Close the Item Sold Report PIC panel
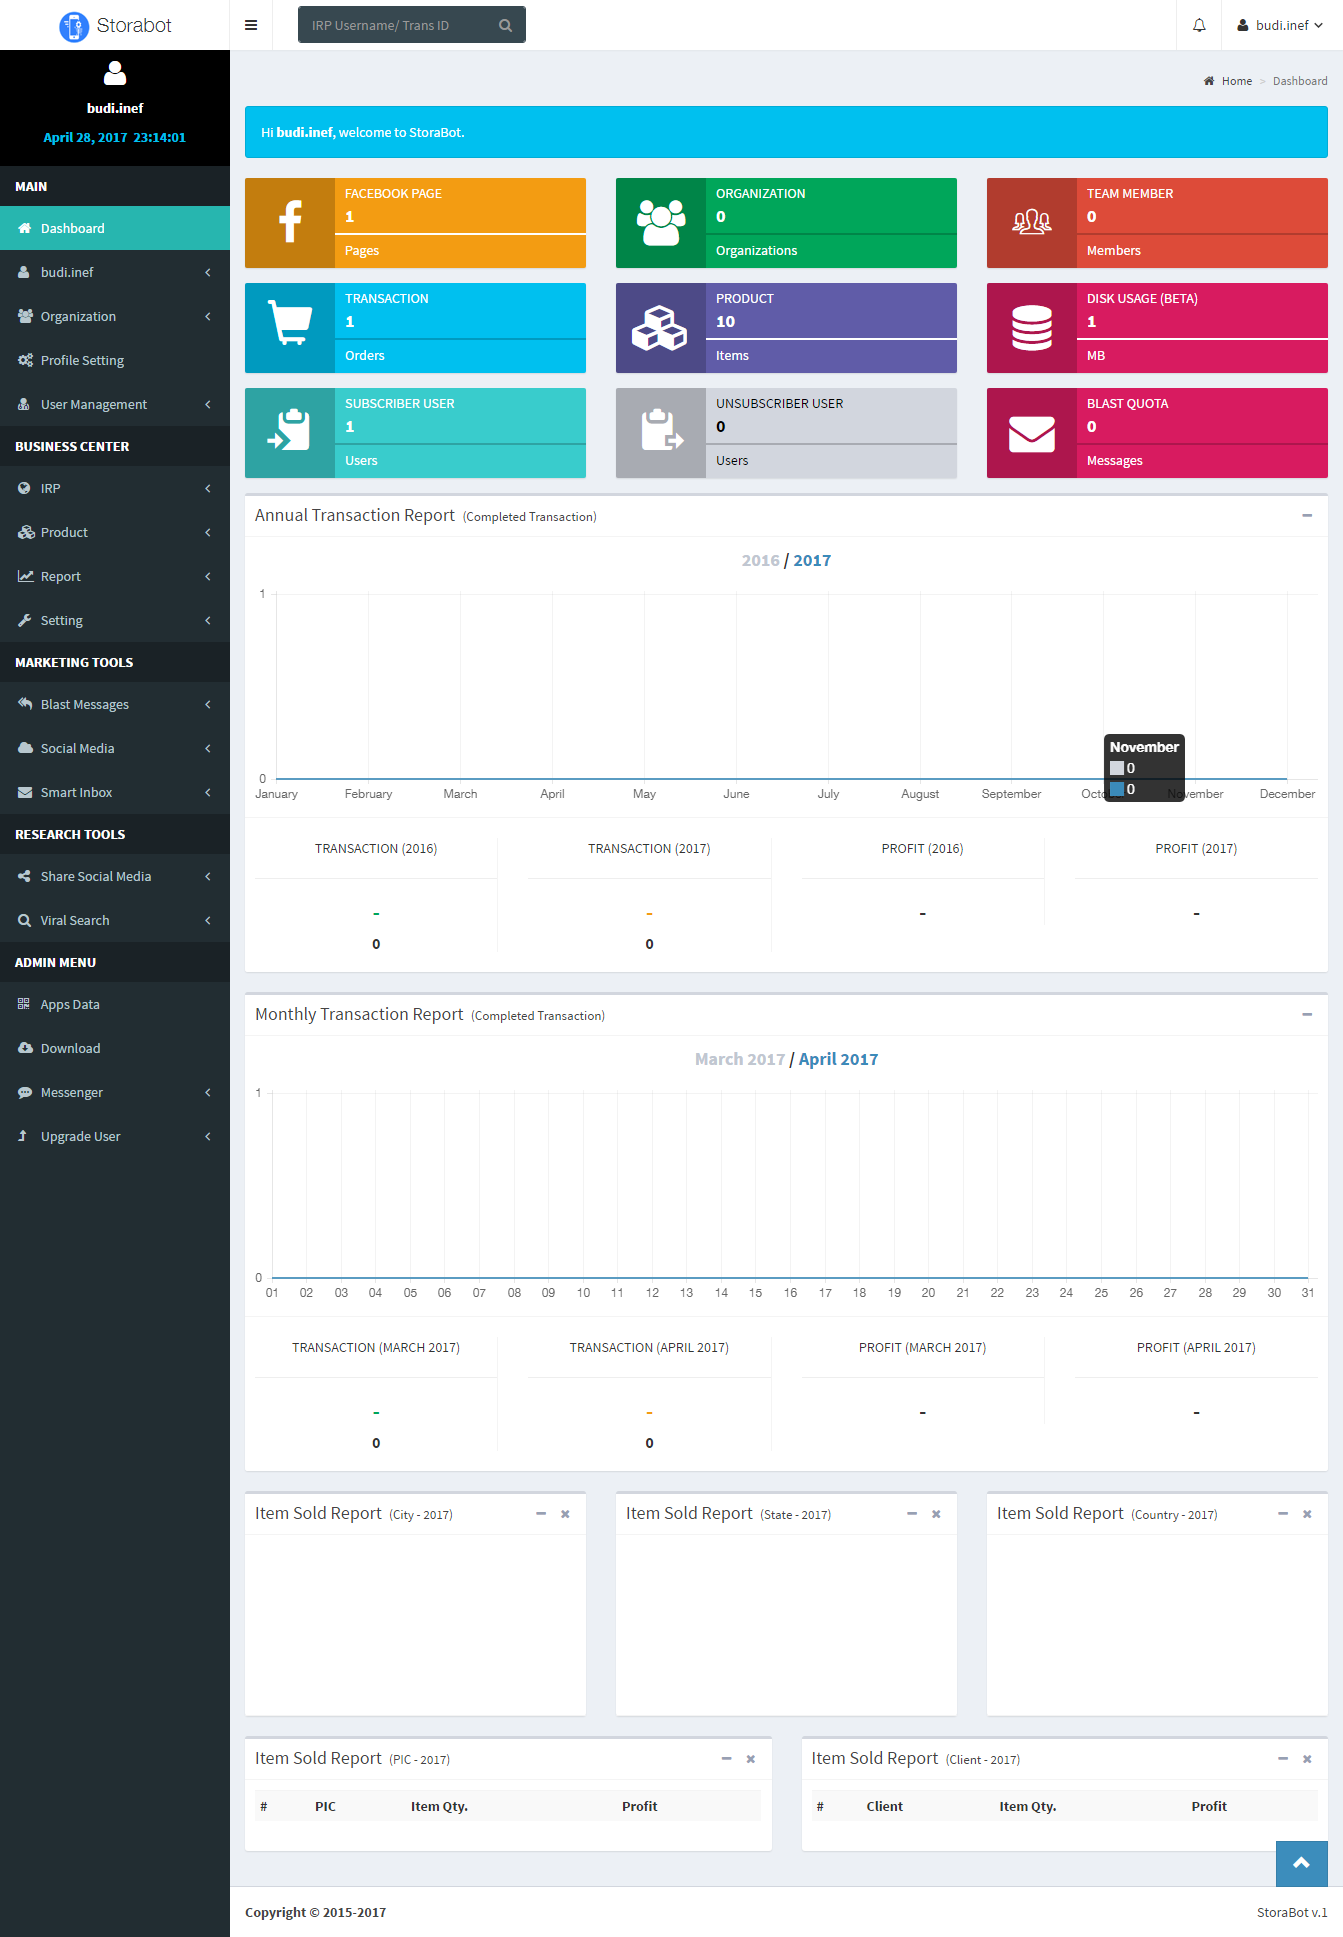Image resolution: width=1343 pixels, height=1937 pixels. pos(750,1759)
